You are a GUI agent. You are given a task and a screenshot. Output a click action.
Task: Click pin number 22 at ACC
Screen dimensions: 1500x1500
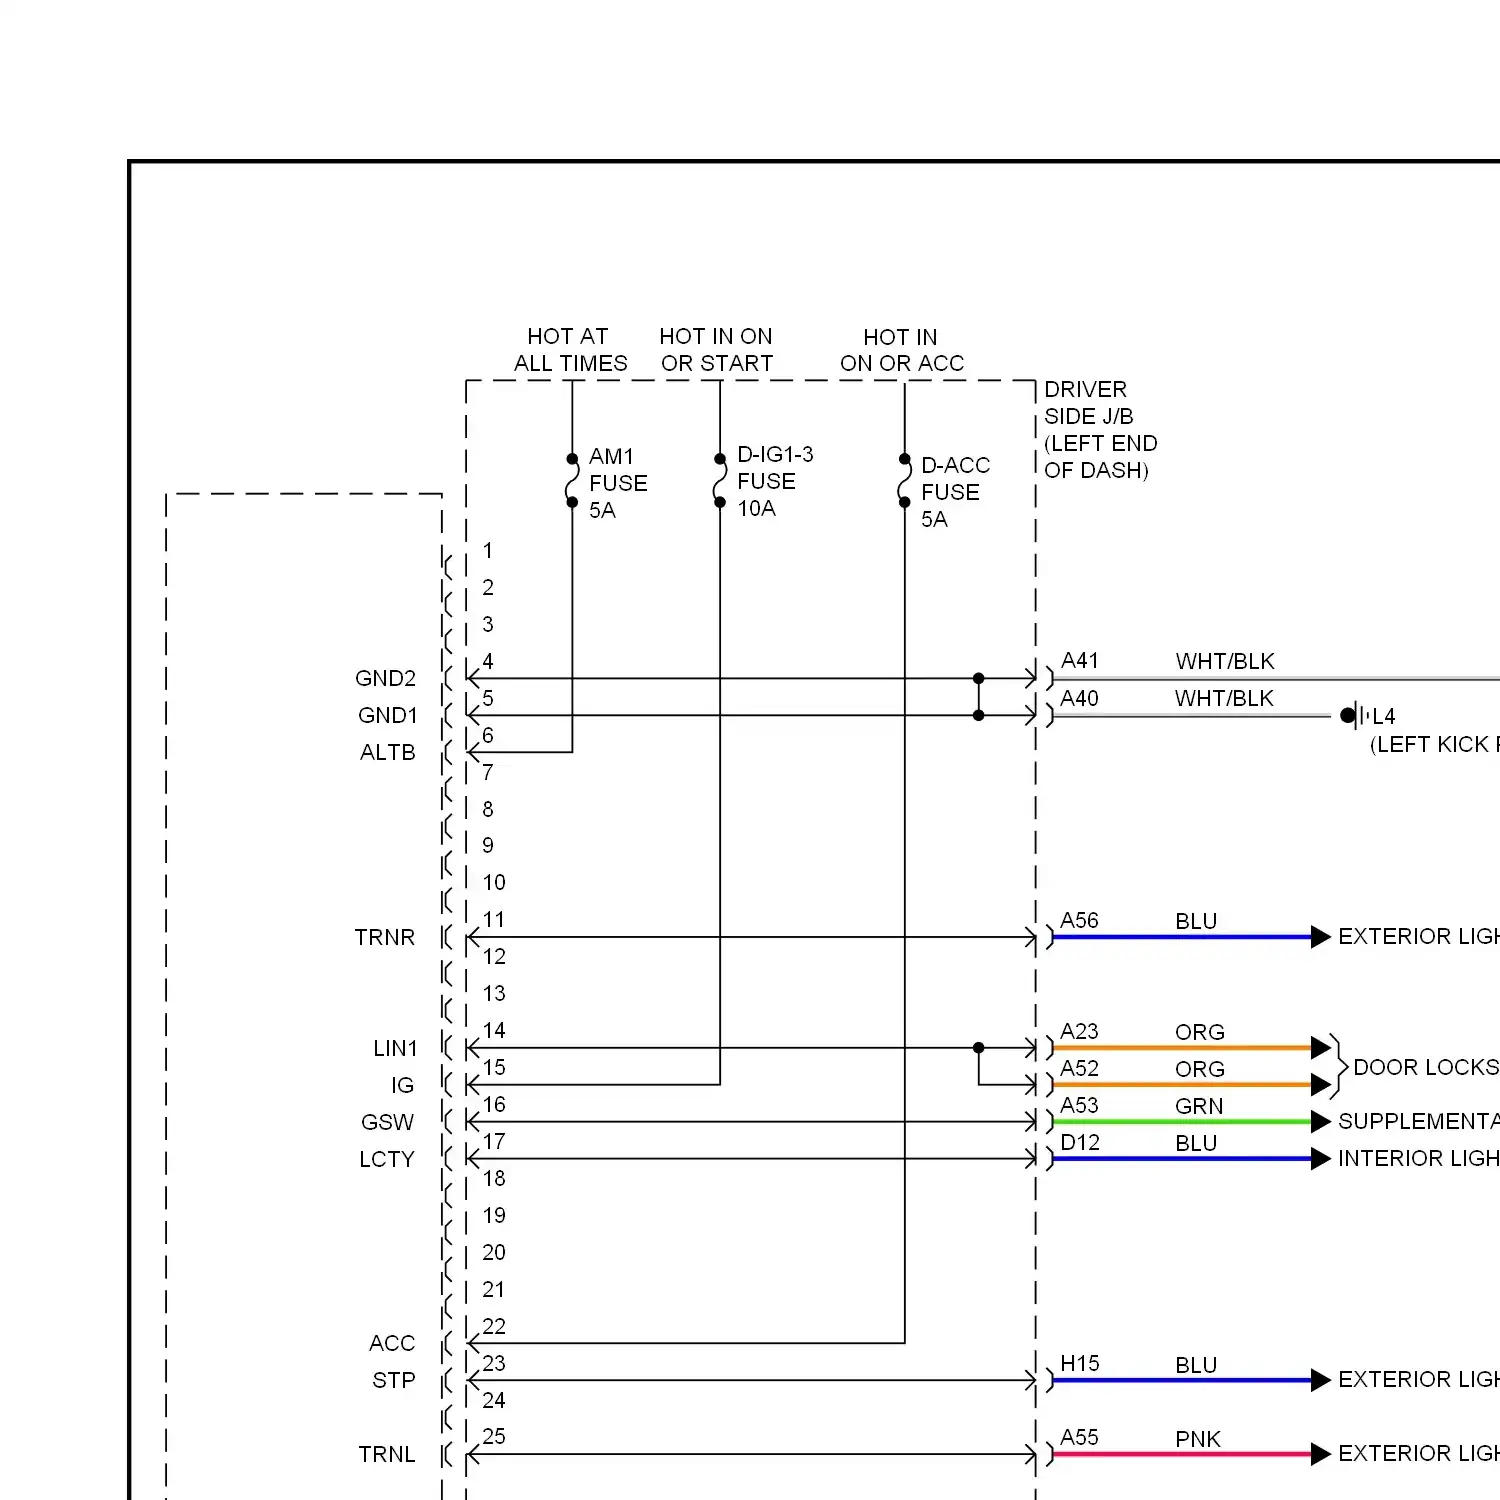pos(494,1327)
